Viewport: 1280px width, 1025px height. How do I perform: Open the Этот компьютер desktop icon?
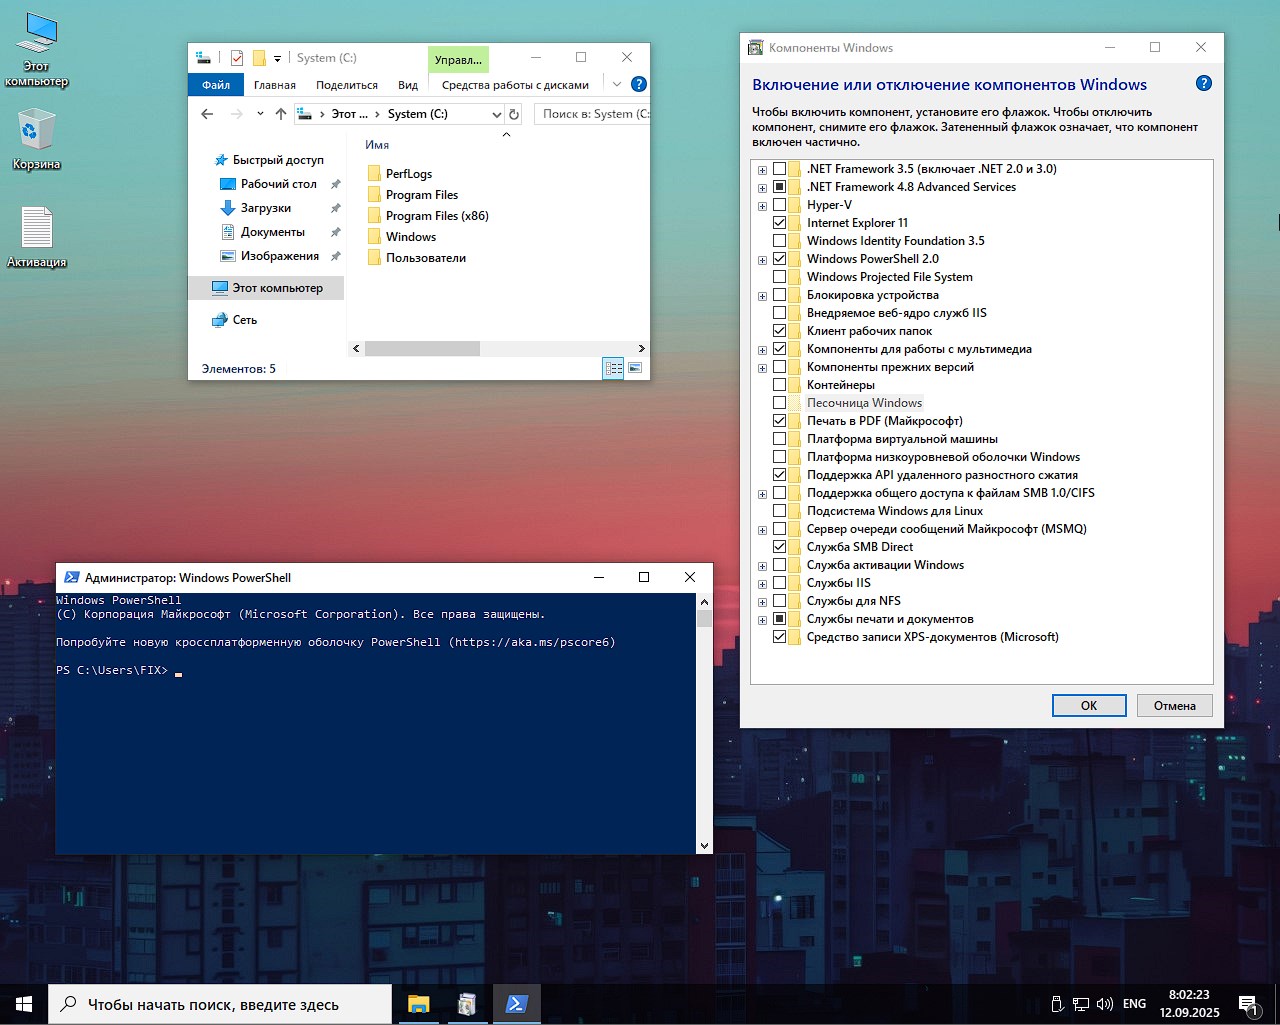(37, 50)
